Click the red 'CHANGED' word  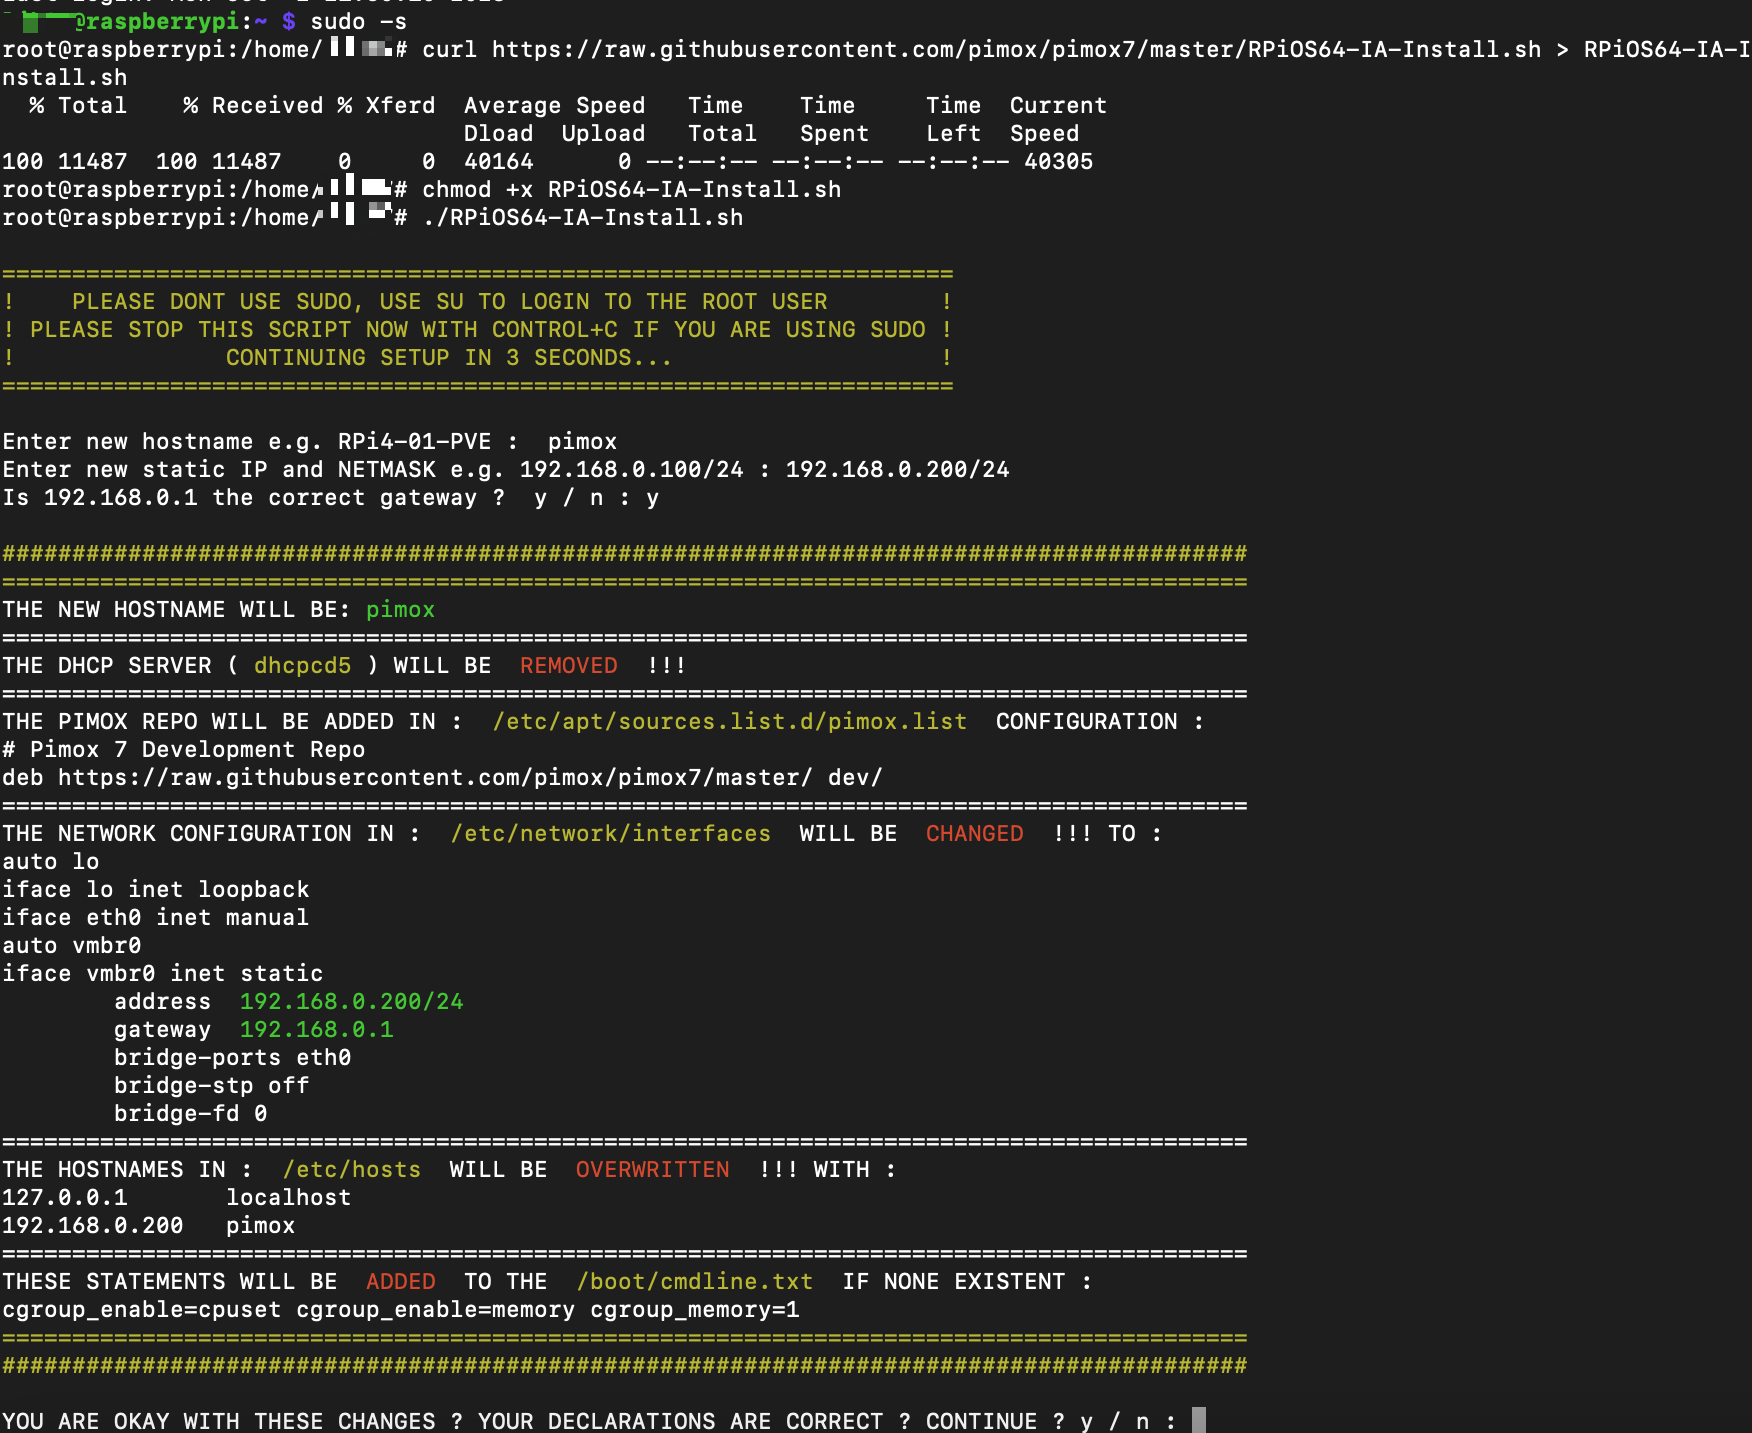(974, 834)
